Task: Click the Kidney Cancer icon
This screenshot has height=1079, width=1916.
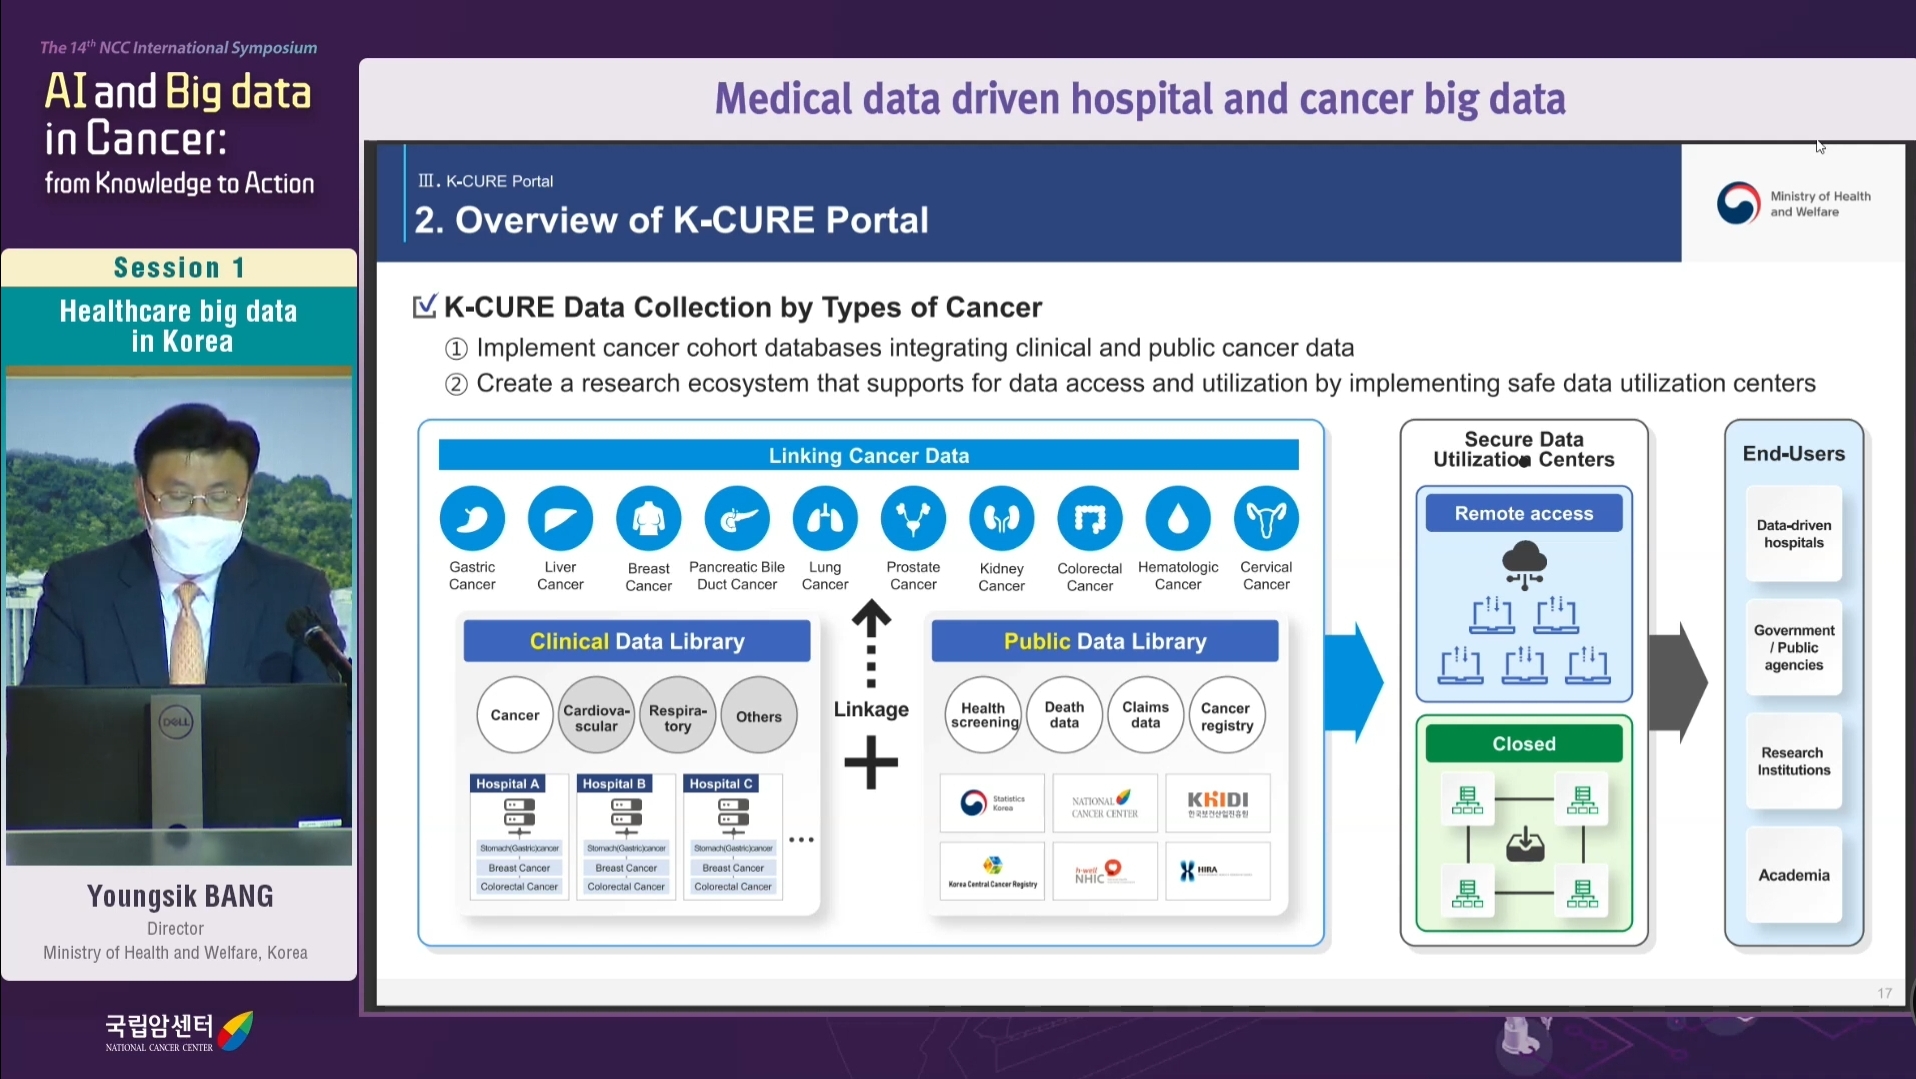Action: tap(1001, 518)
